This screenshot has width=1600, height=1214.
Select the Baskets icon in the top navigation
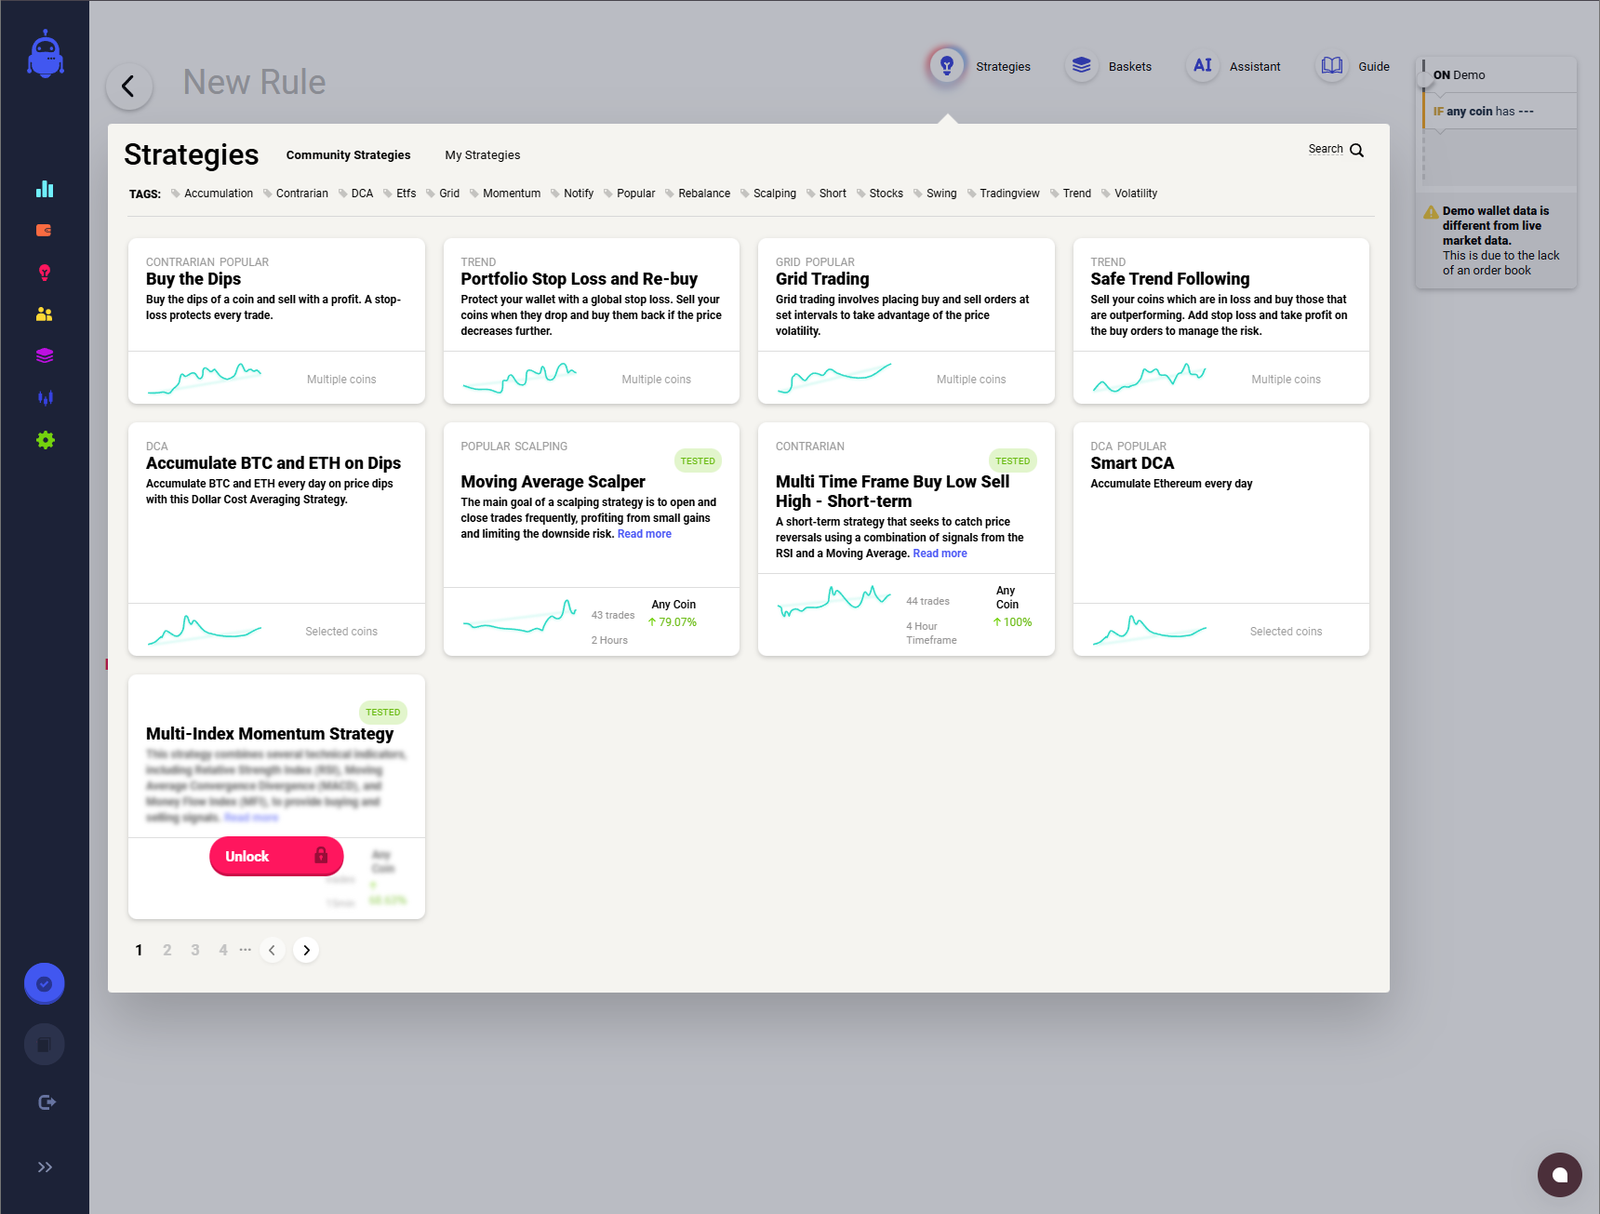[x=1081, y=65]
